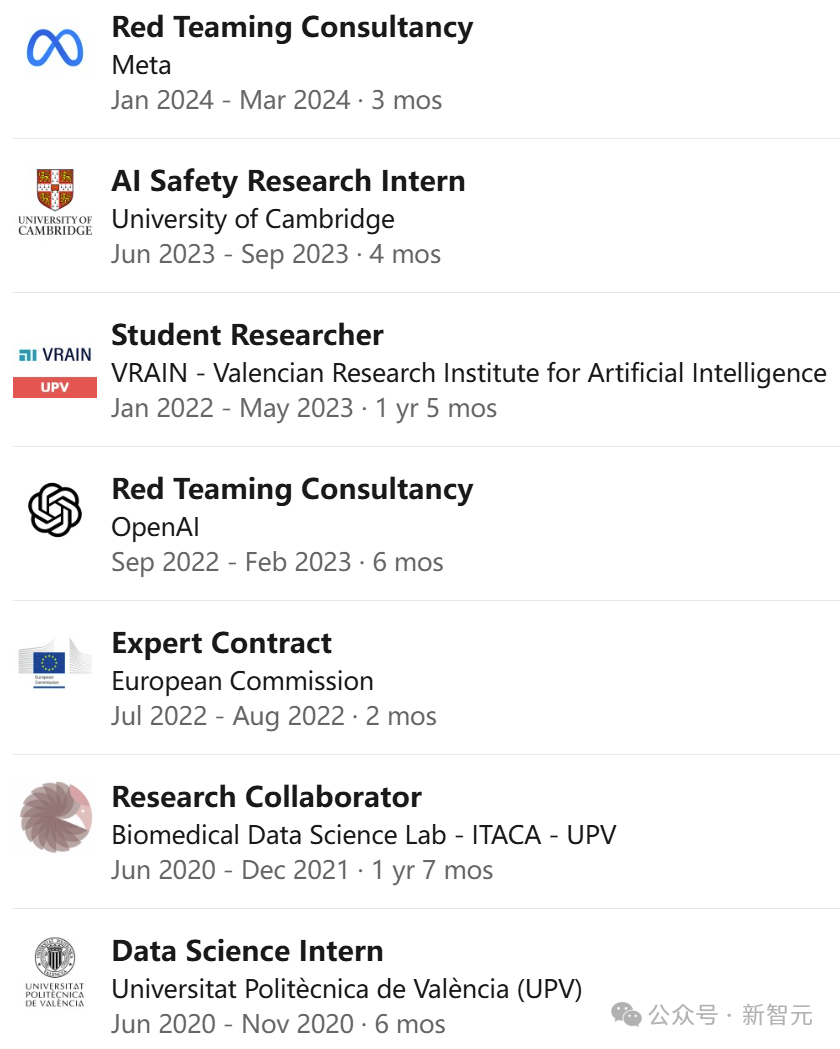Click the University of Cambridge crest logo
Viewport: 840px width, 1049px height.
pyautogui.click(x=55, y=201)
